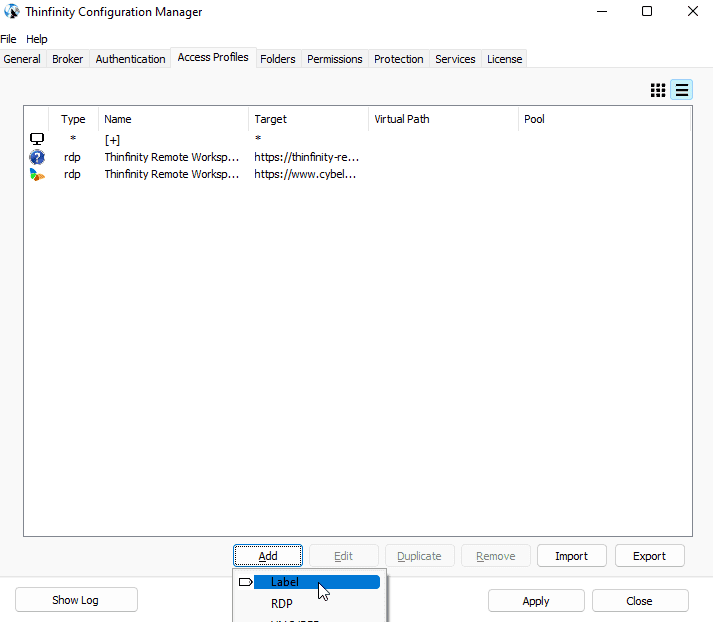Image resolution: width=713 pixels, height=622 pixels.
Task: Click the Pool column header
Action: tap(604, 119)
